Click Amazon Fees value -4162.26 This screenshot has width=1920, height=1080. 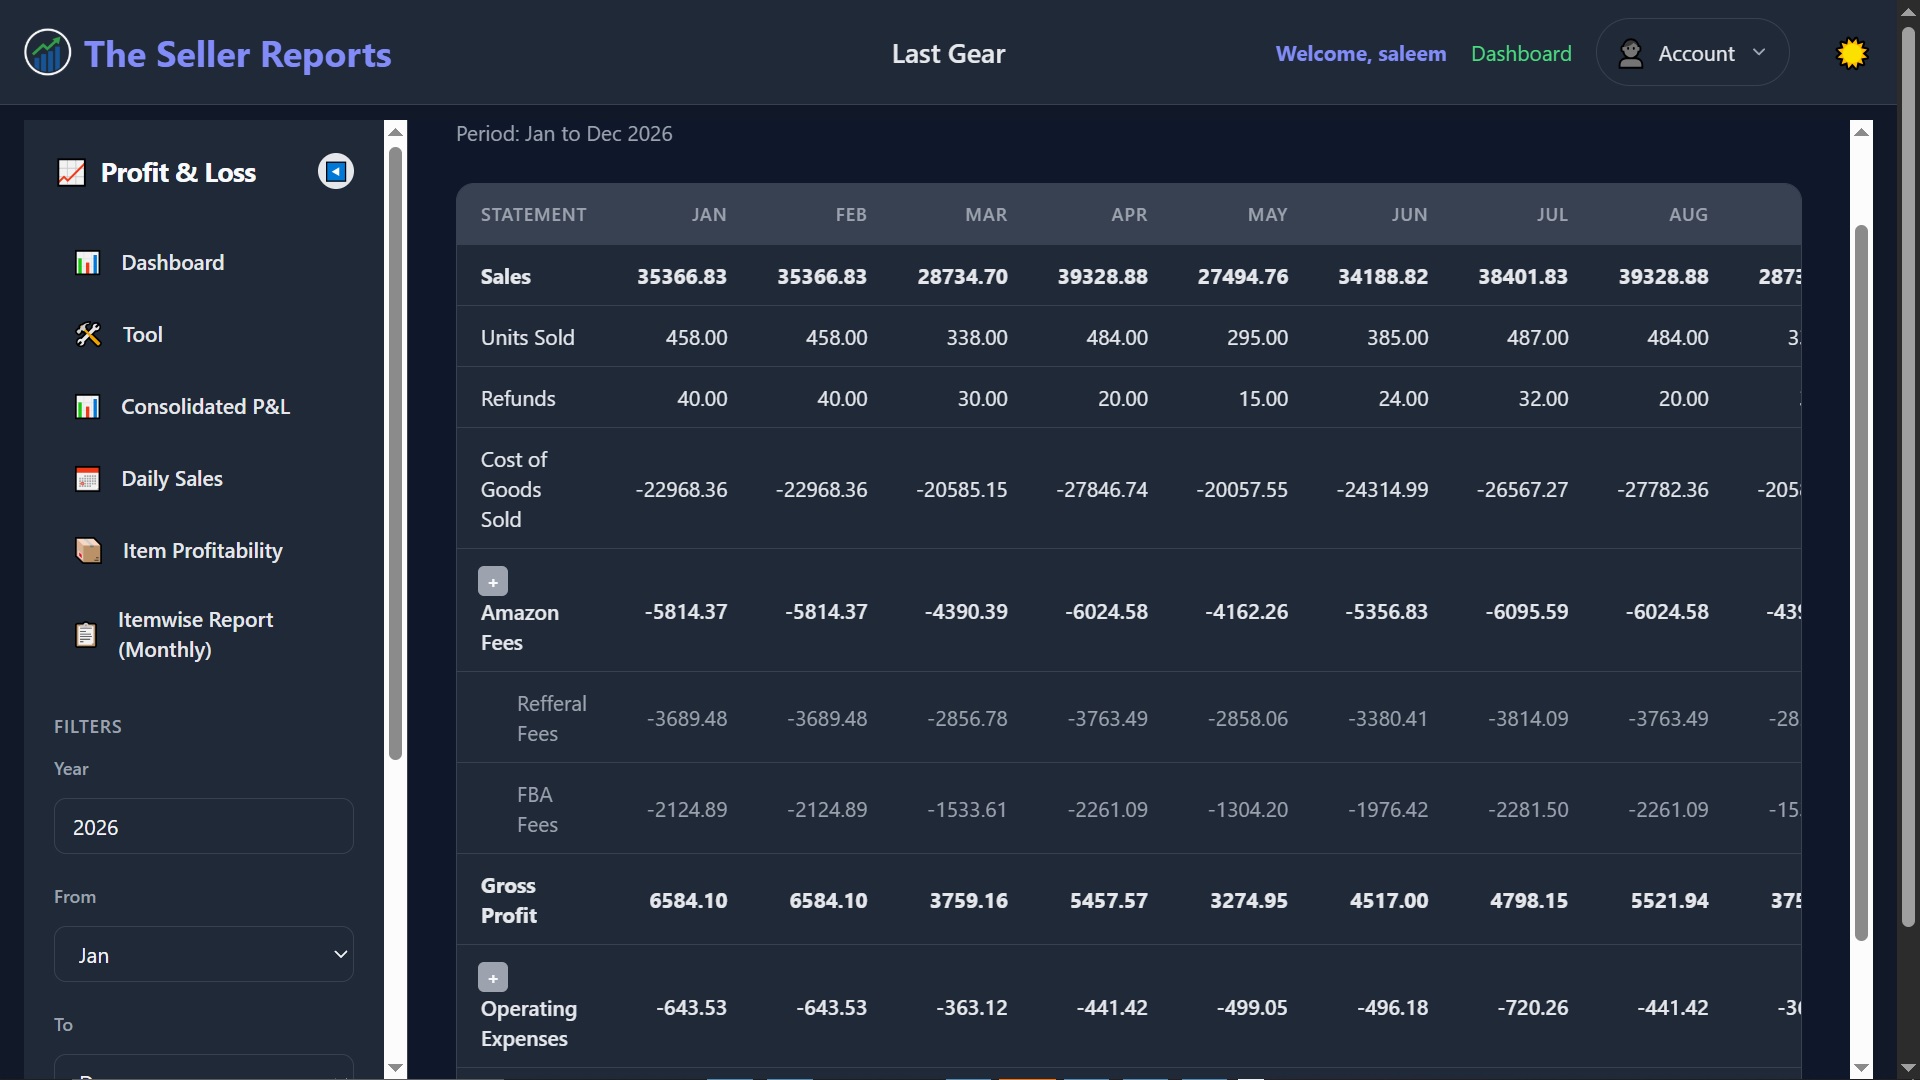[x=1246, y=611]
